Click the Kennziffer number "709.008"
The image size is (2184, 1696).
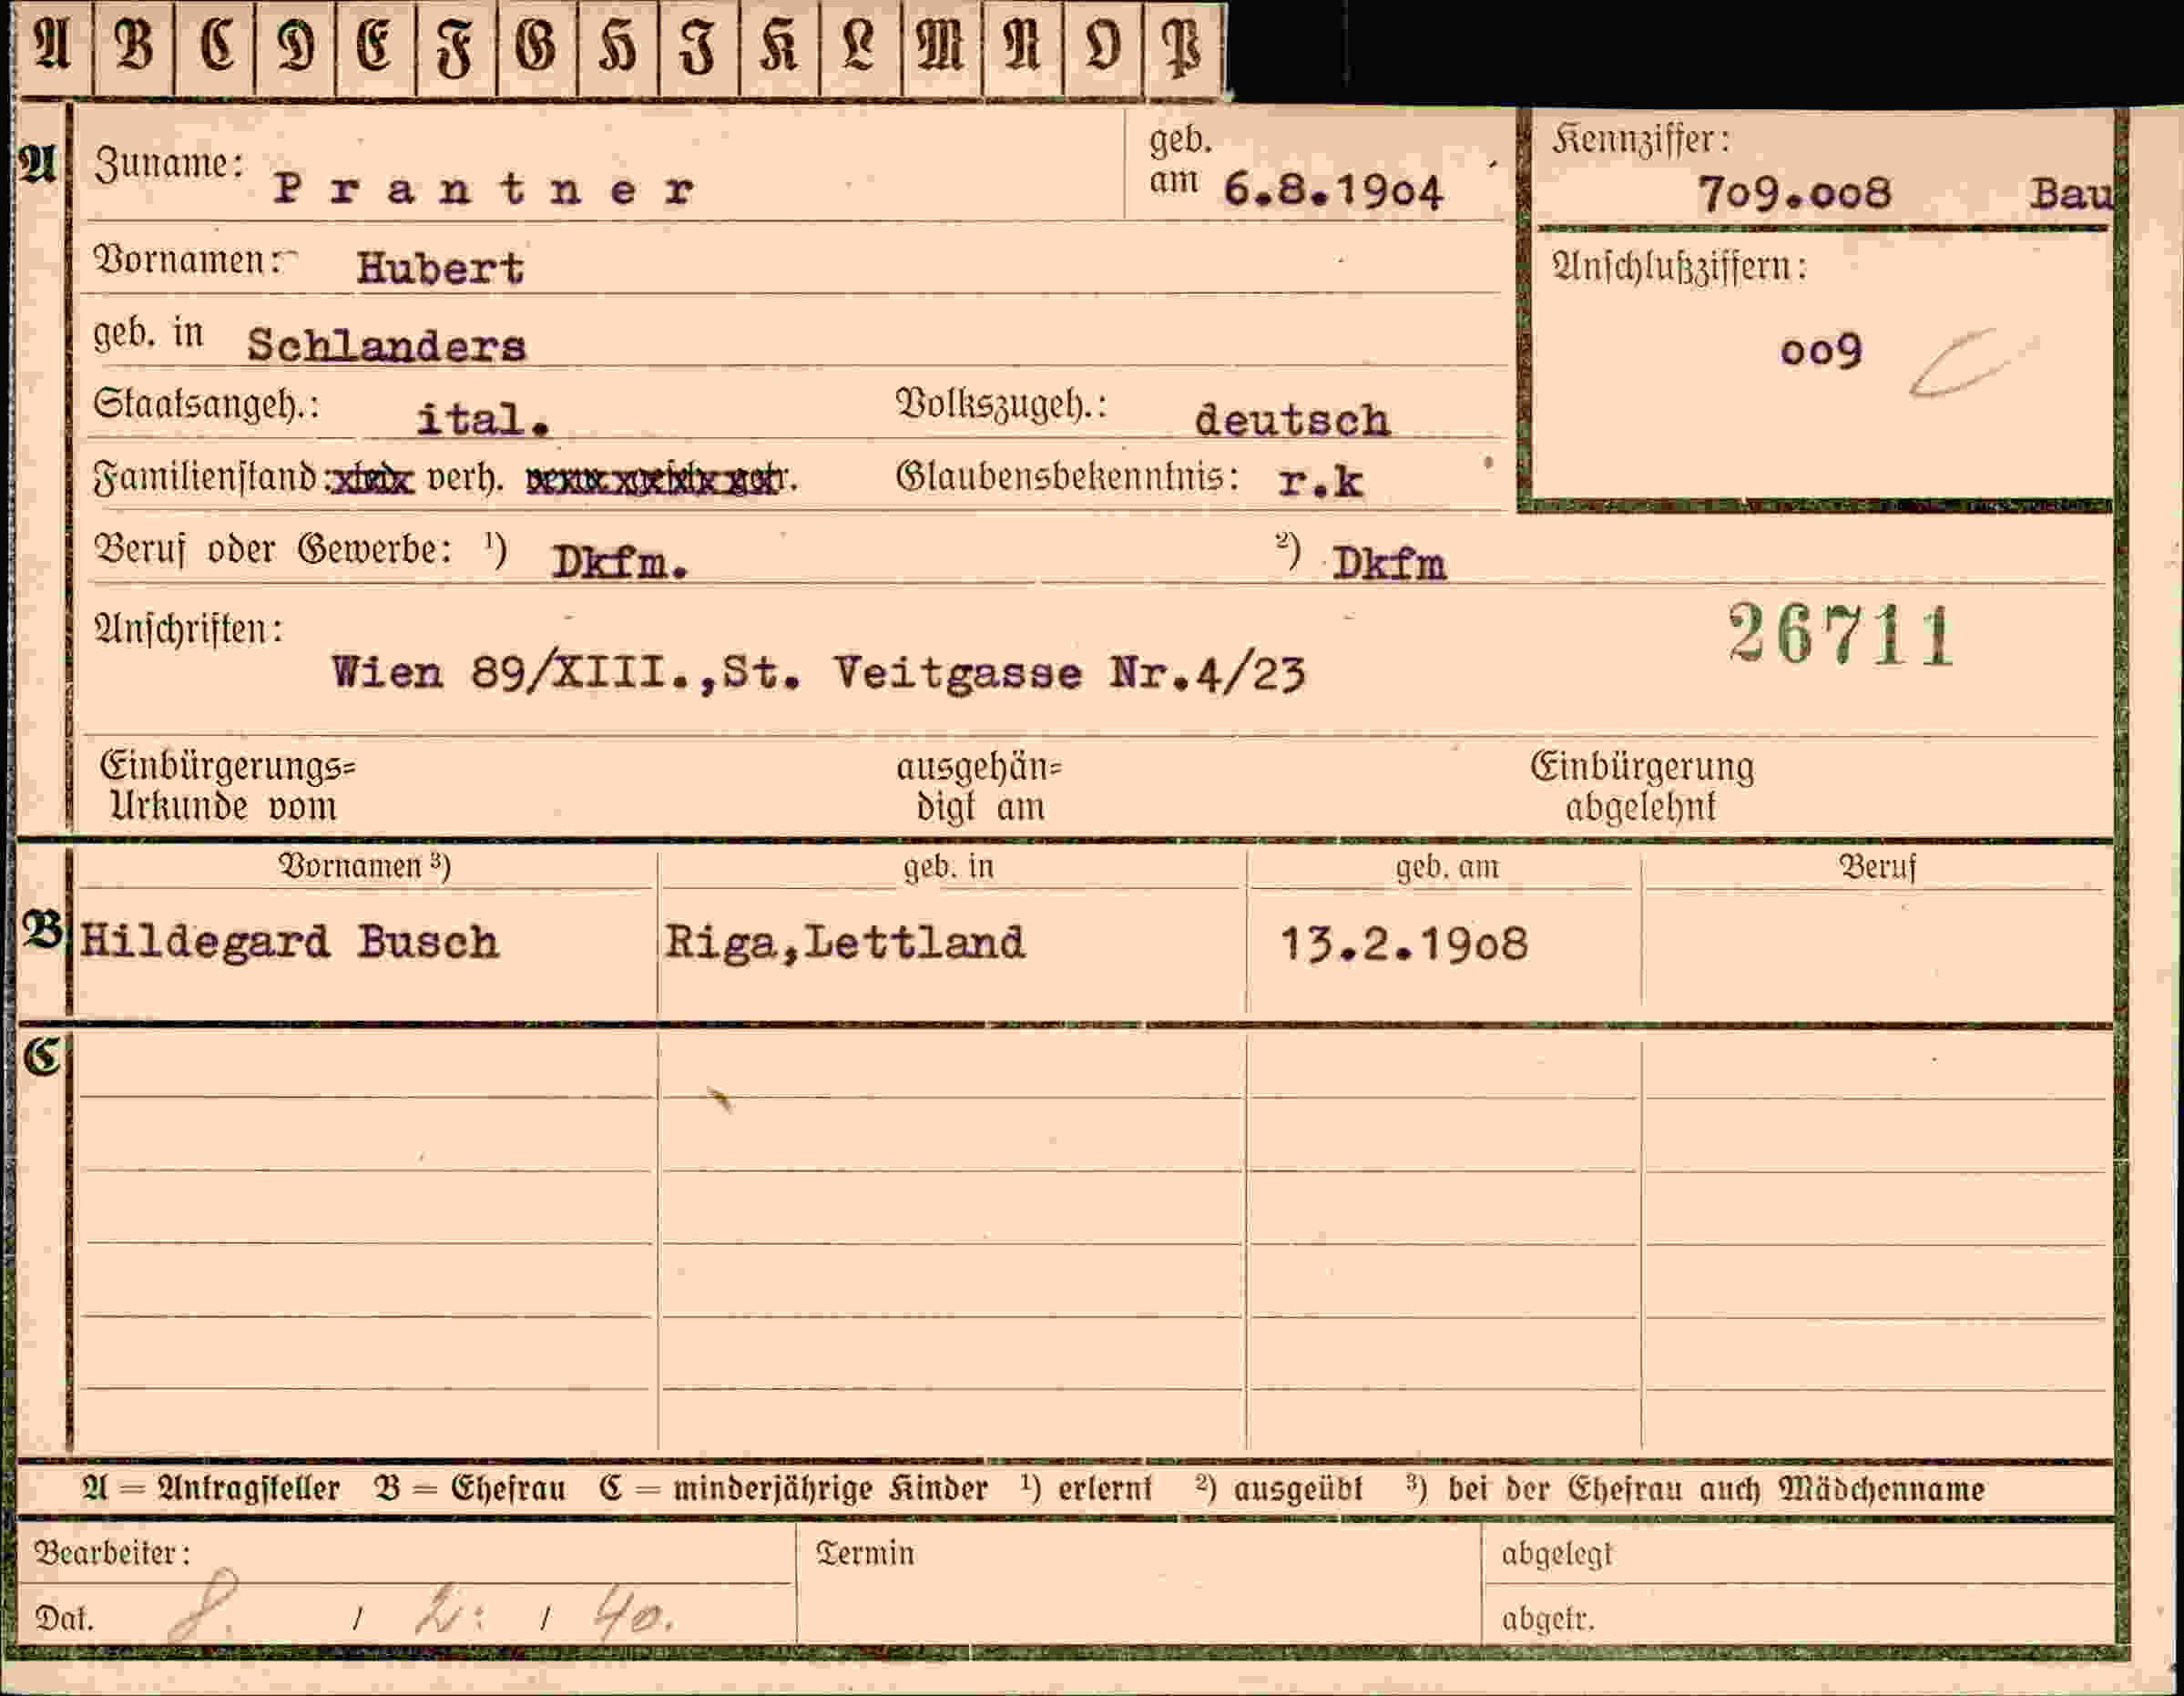click(1794, 192)
